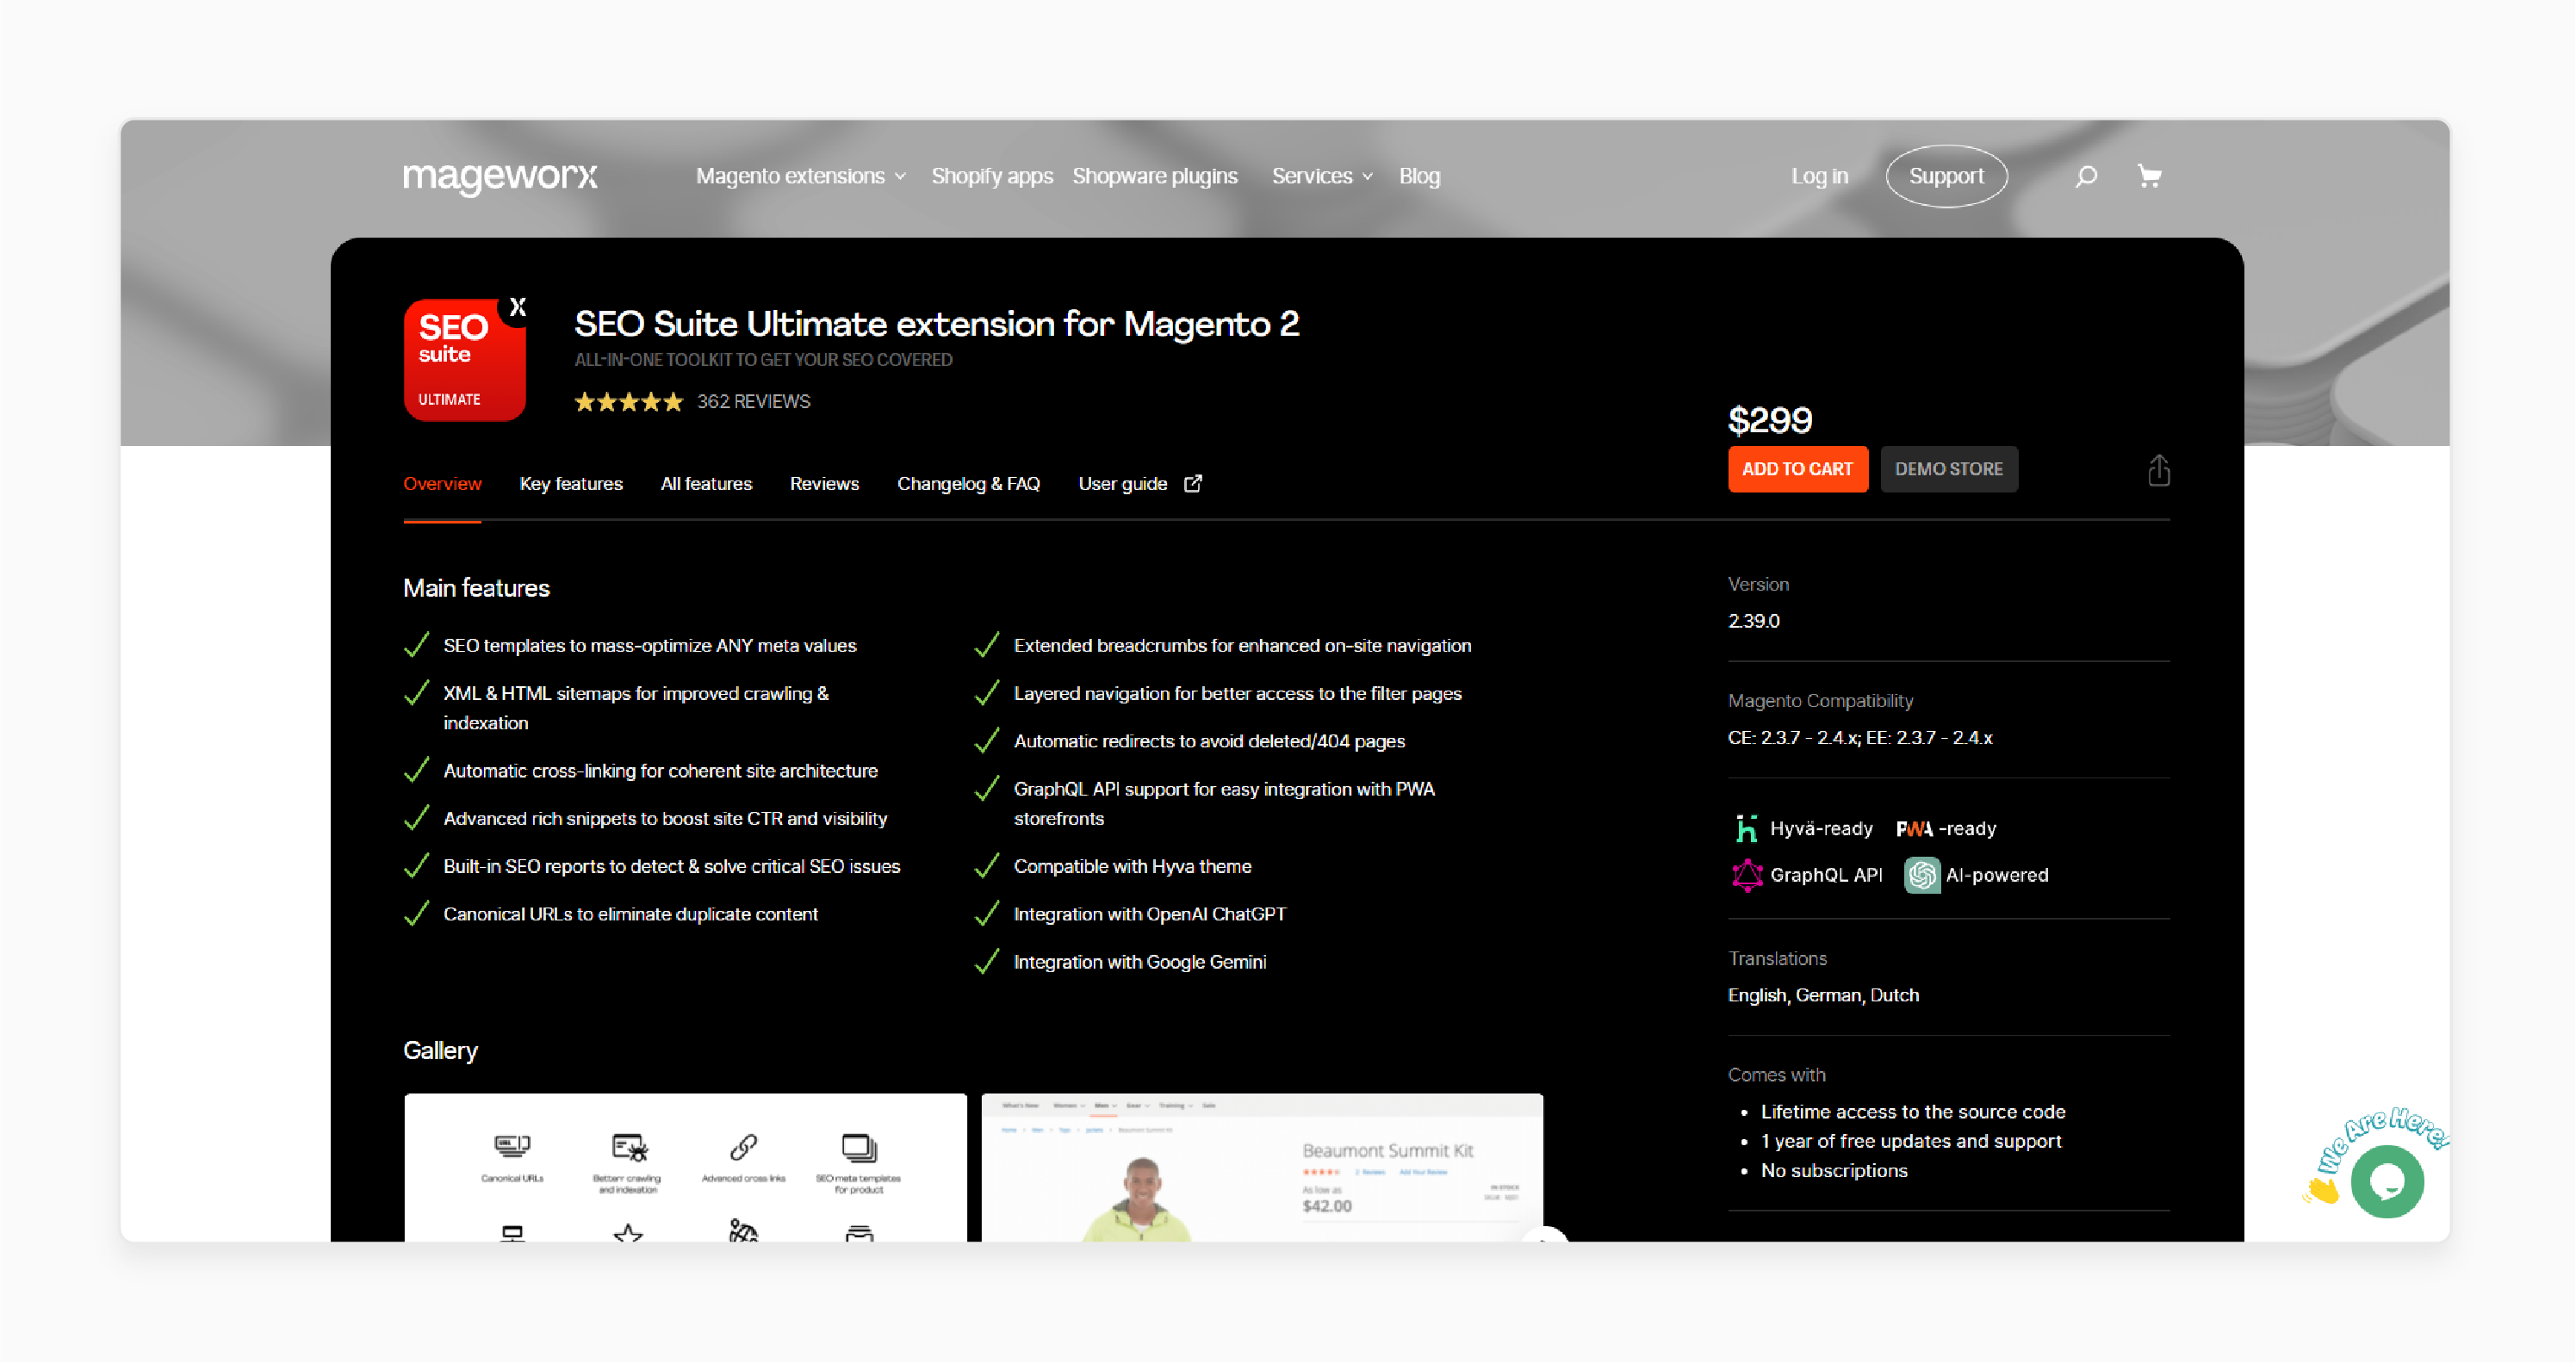Click the GraphQL API icon badge
The width and height of the screenshot is (2576, 1363).
(1748, 874)
